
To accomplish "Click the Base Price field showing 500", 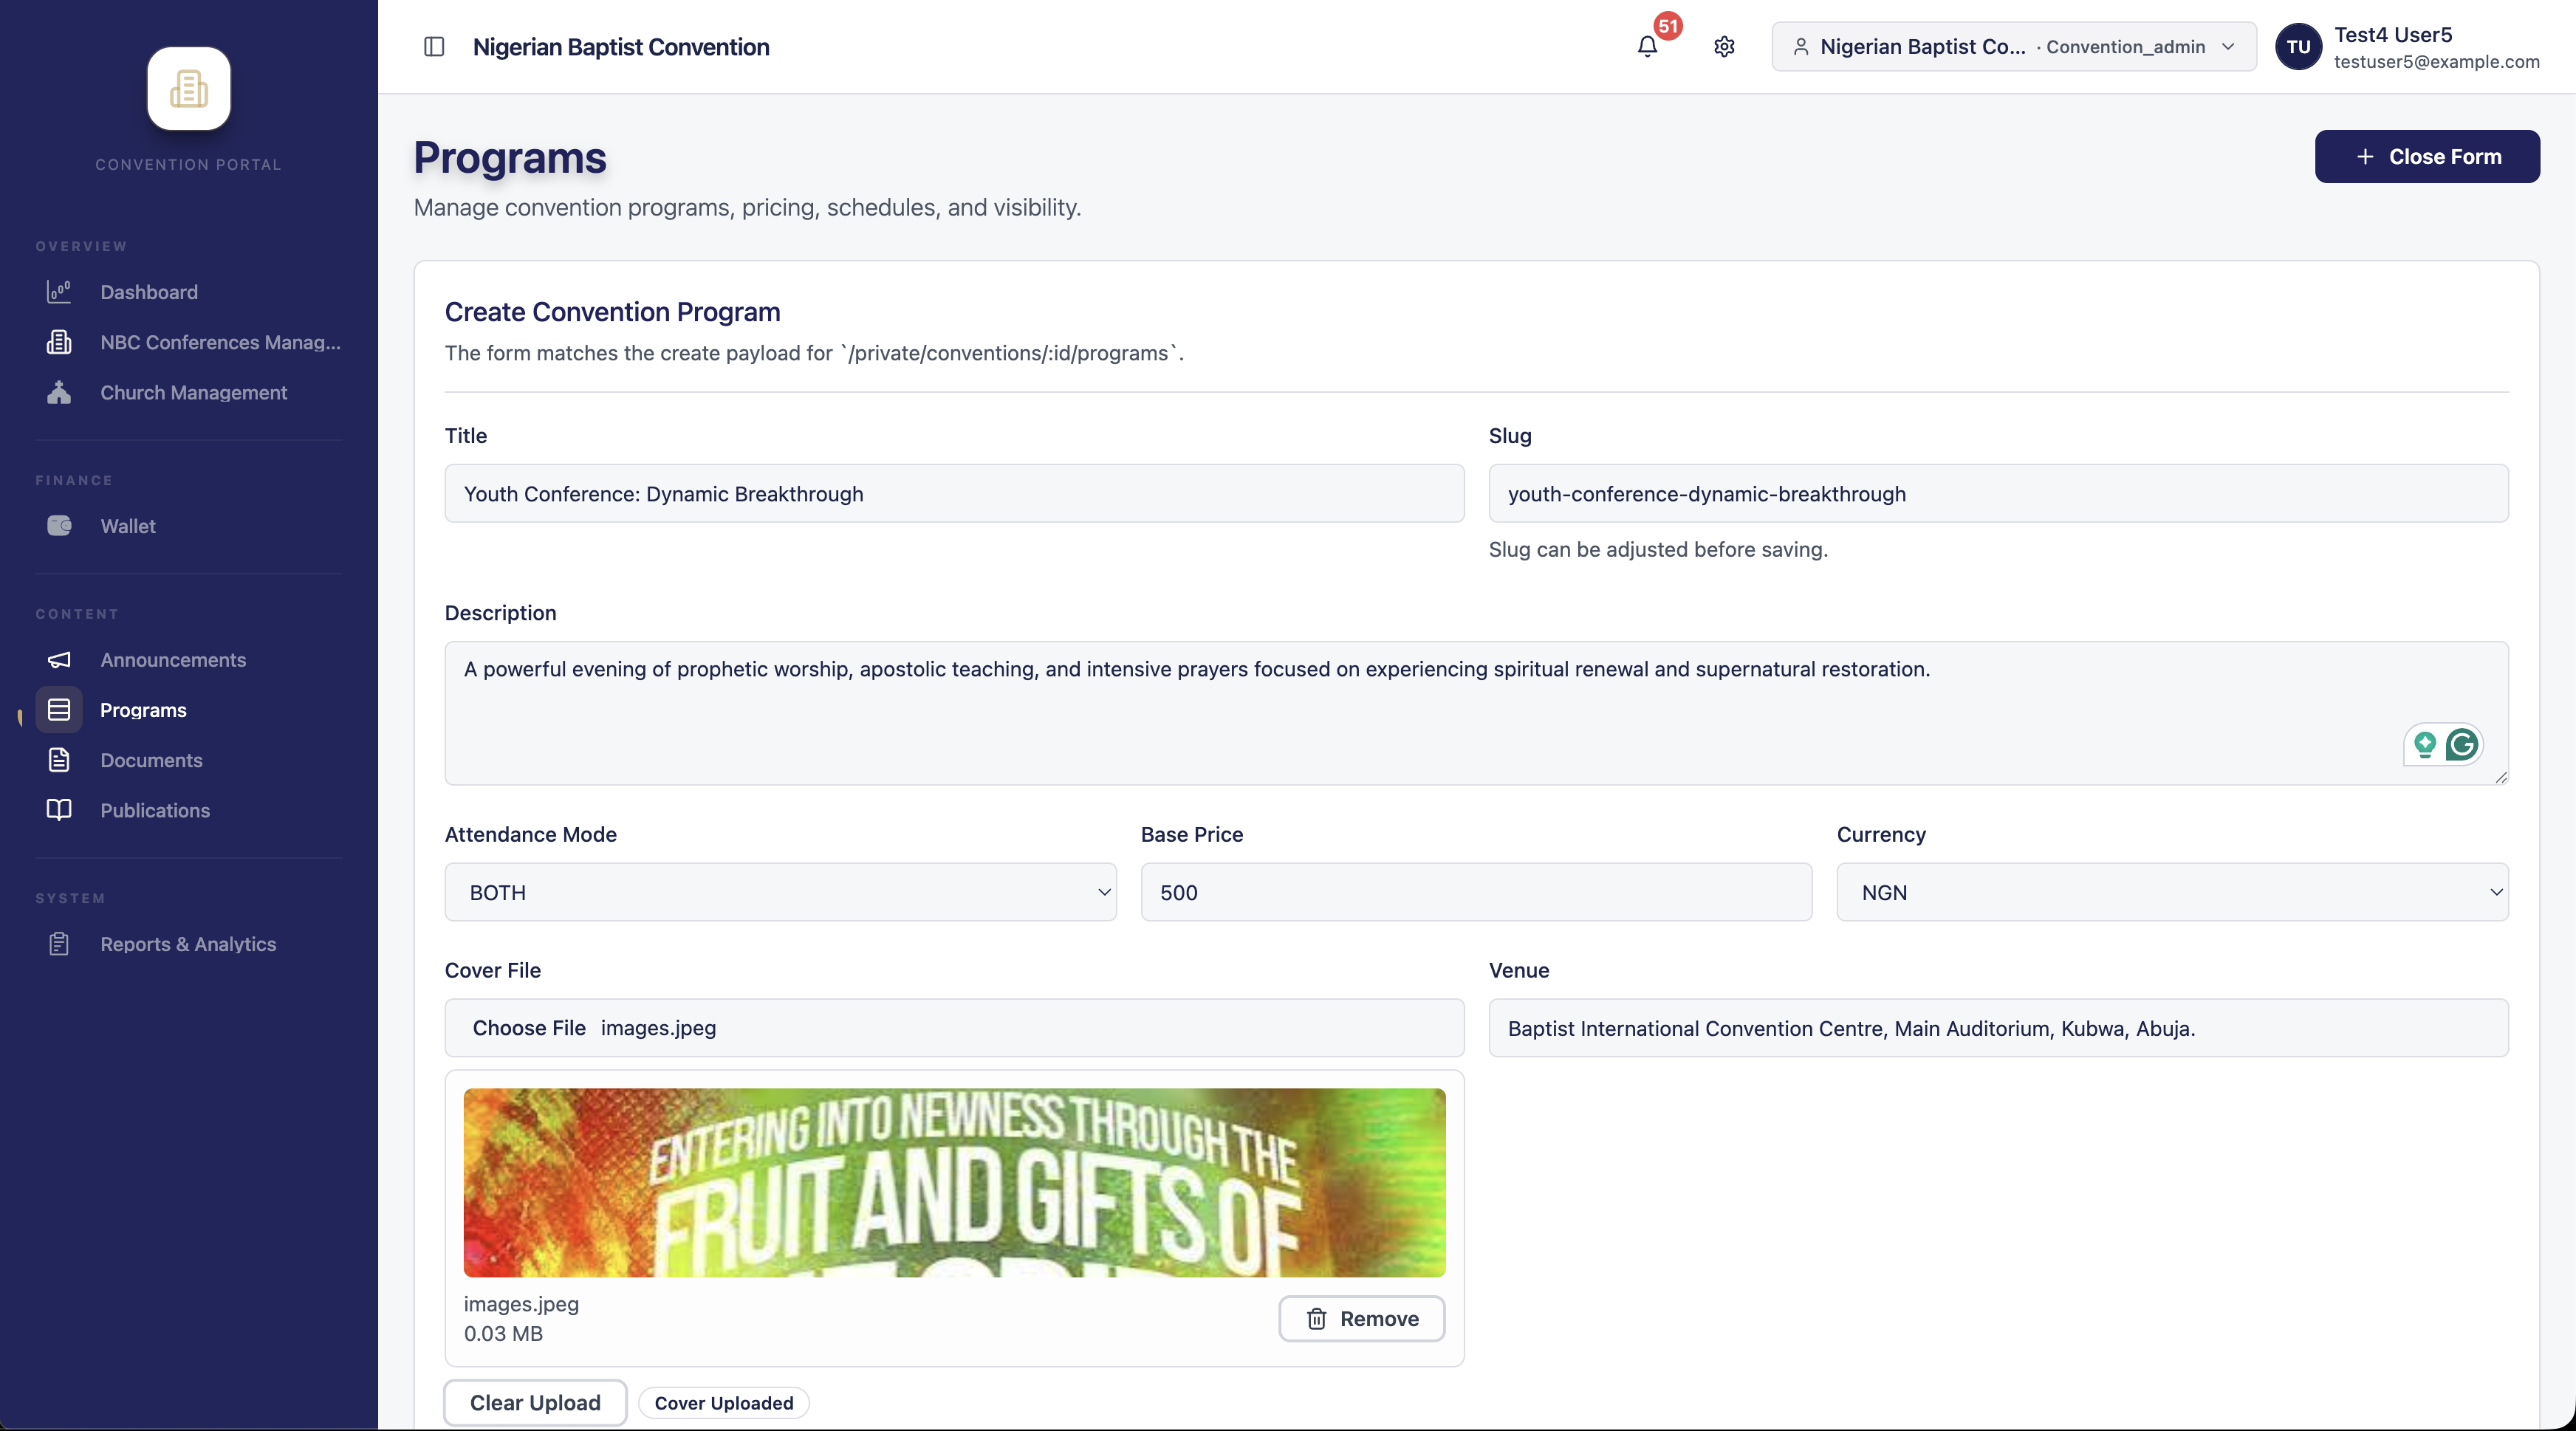I will point(1476,892).
